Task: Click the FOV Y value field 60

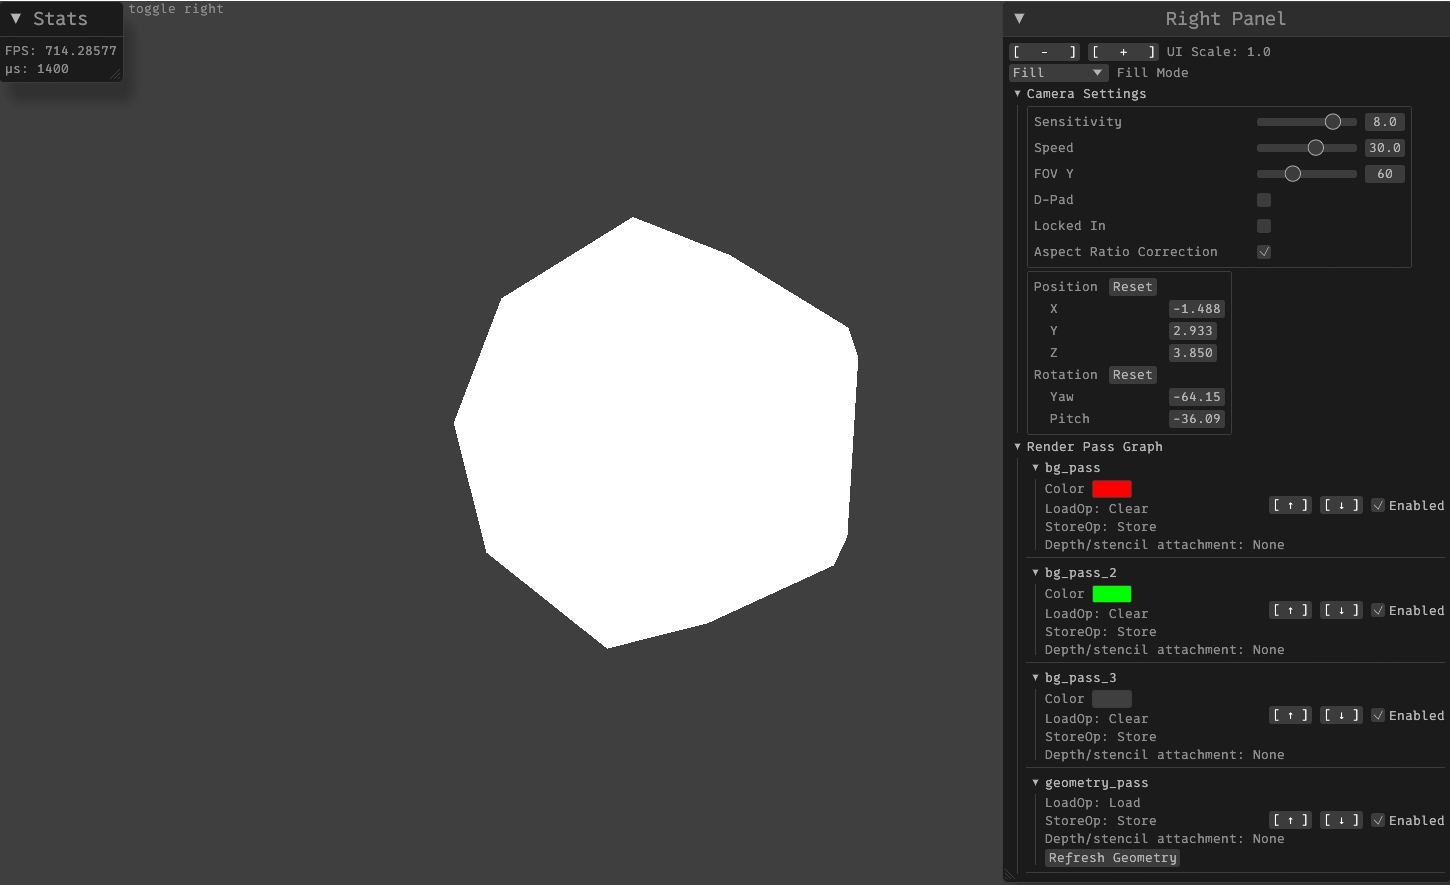Action: point(1385,174)
